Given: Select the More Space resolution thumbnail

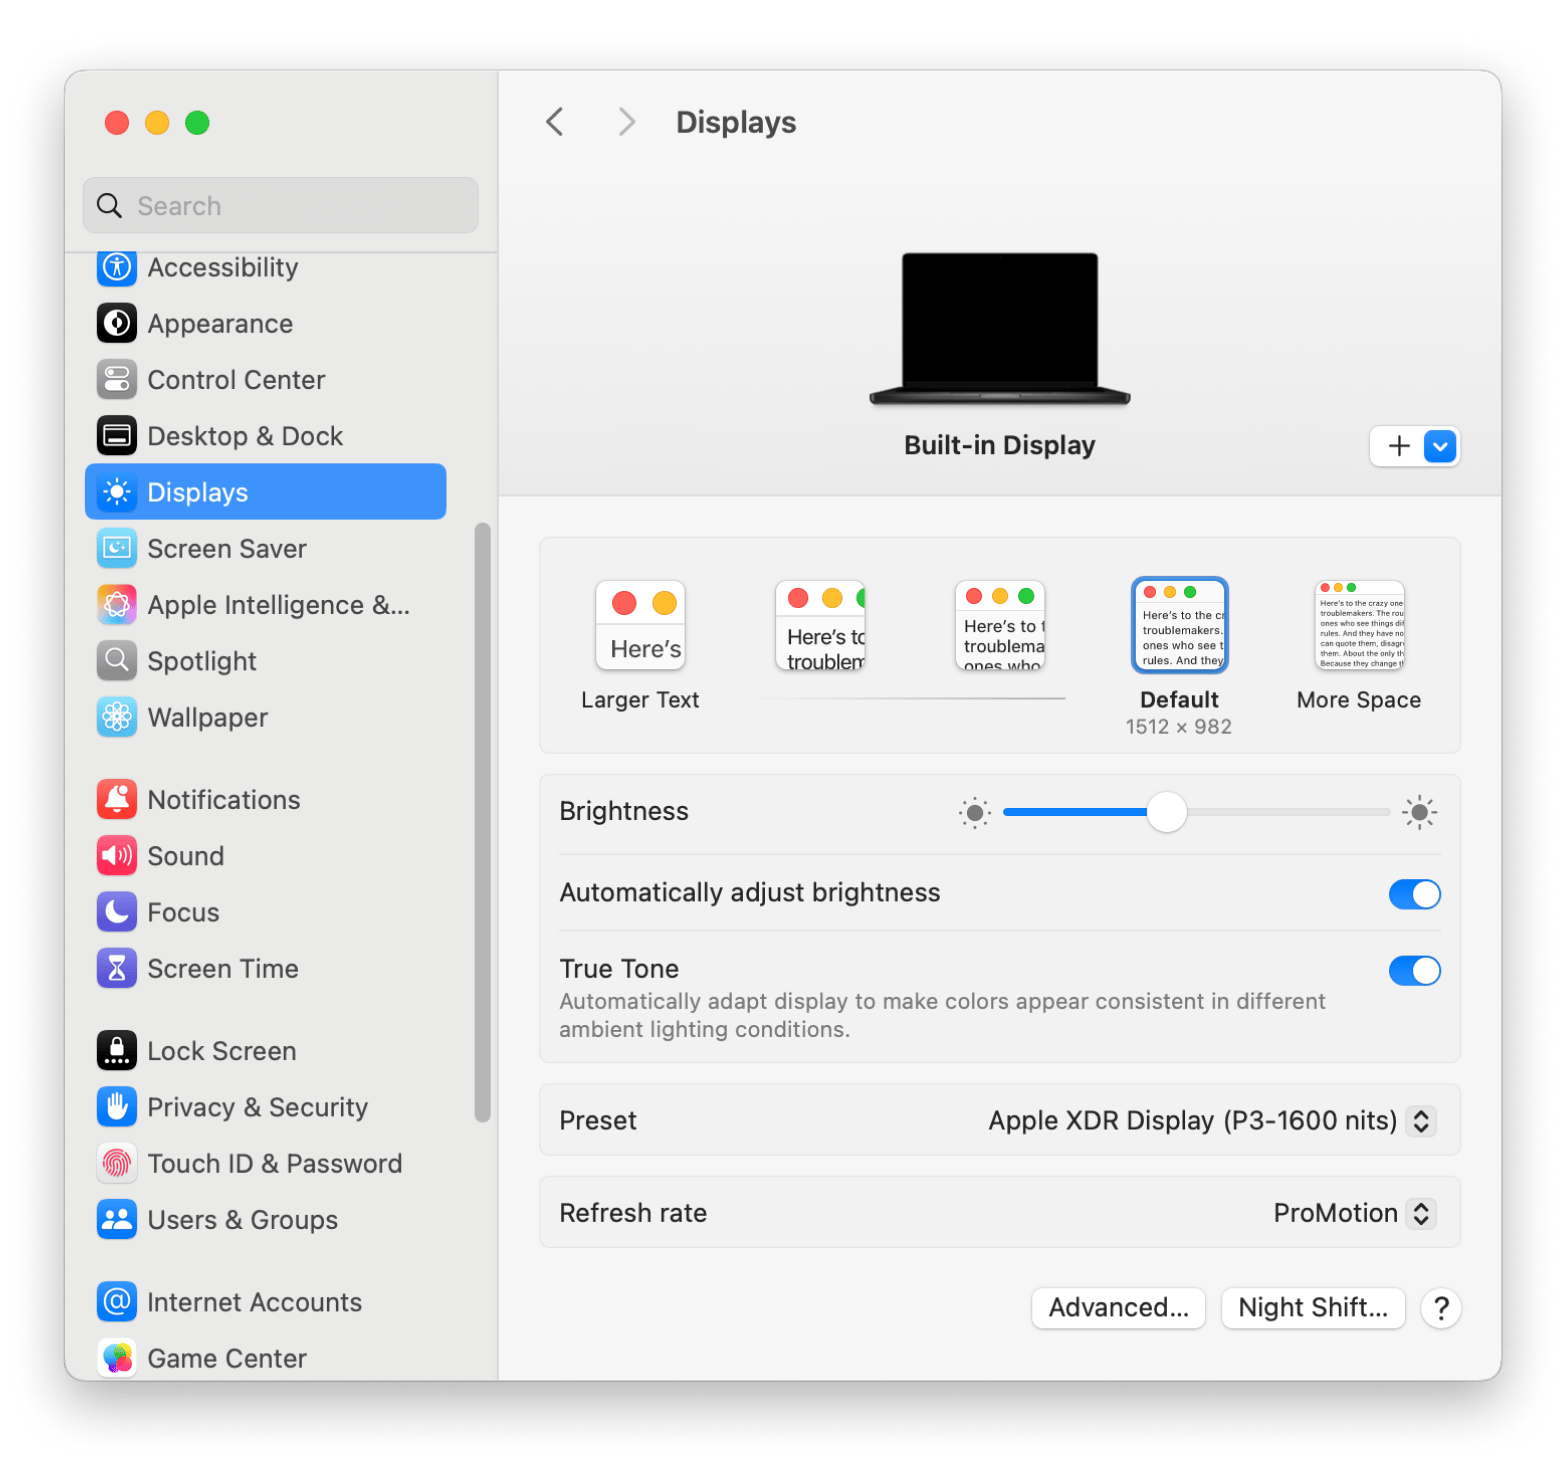Looking at the screenshot, I should pos(1359,625).
